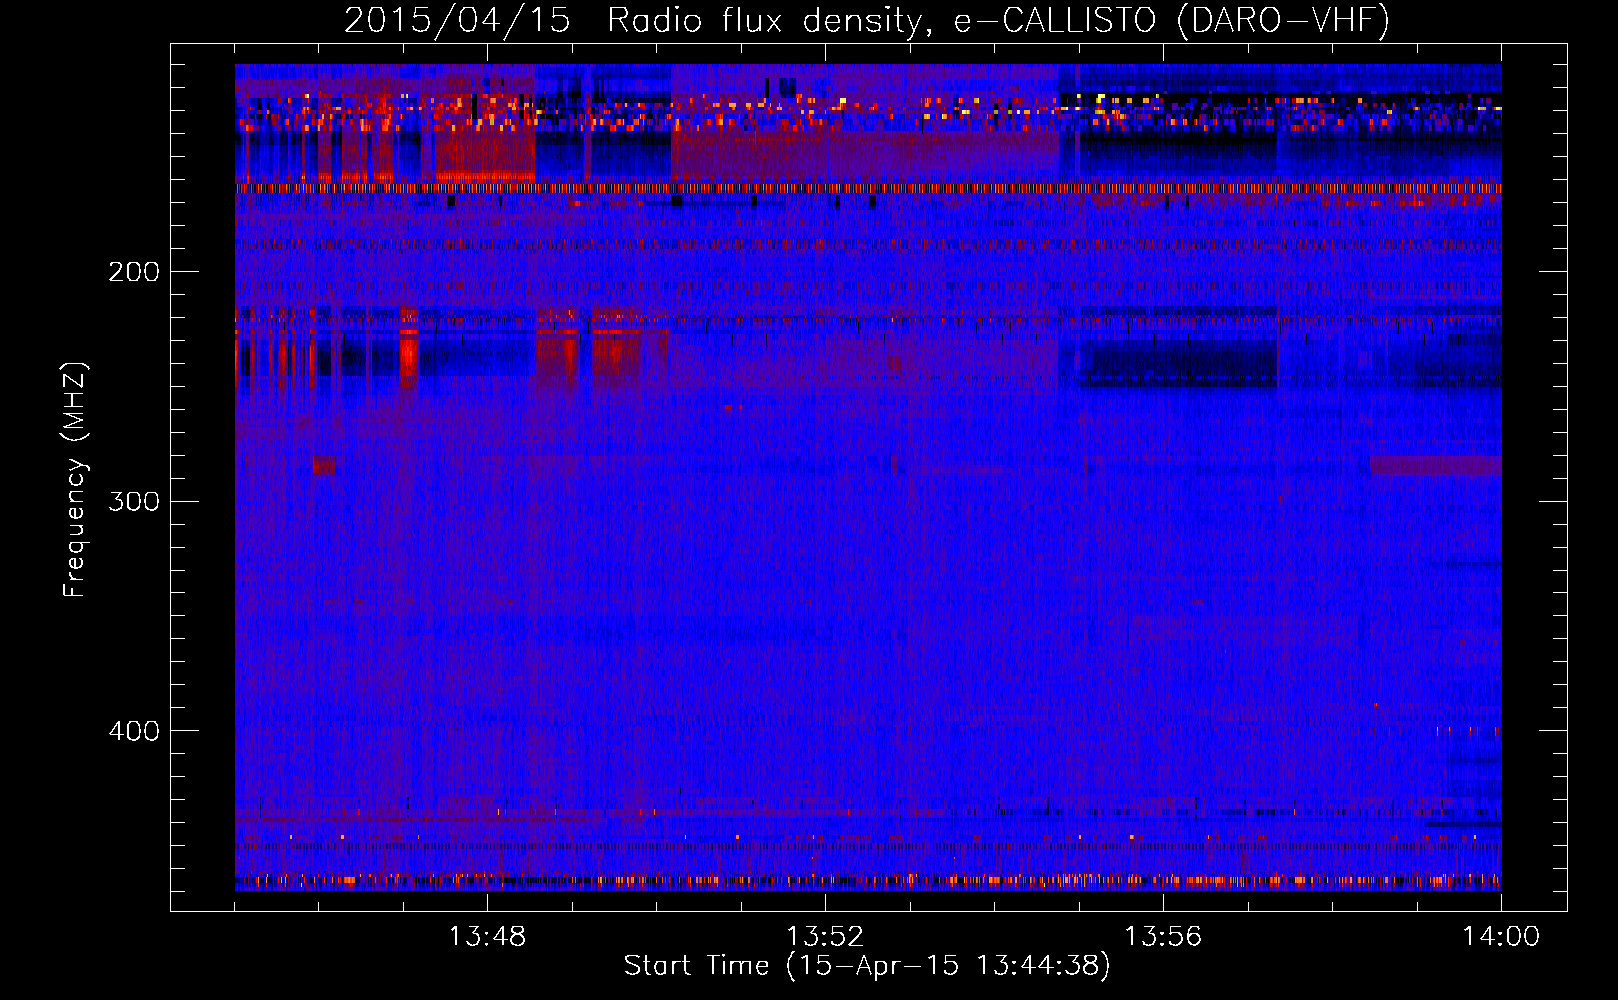Click the 200 frequency tick label

134,272
